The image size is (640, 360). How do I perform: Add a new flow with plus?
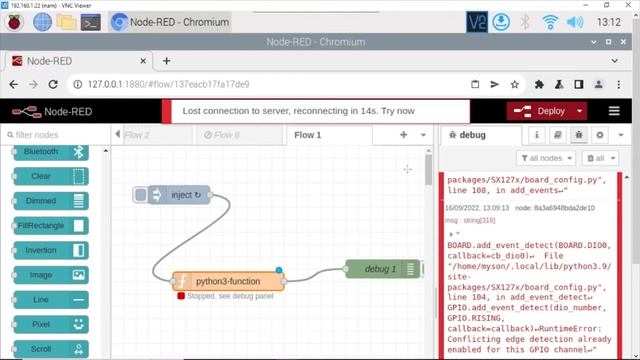403,135
